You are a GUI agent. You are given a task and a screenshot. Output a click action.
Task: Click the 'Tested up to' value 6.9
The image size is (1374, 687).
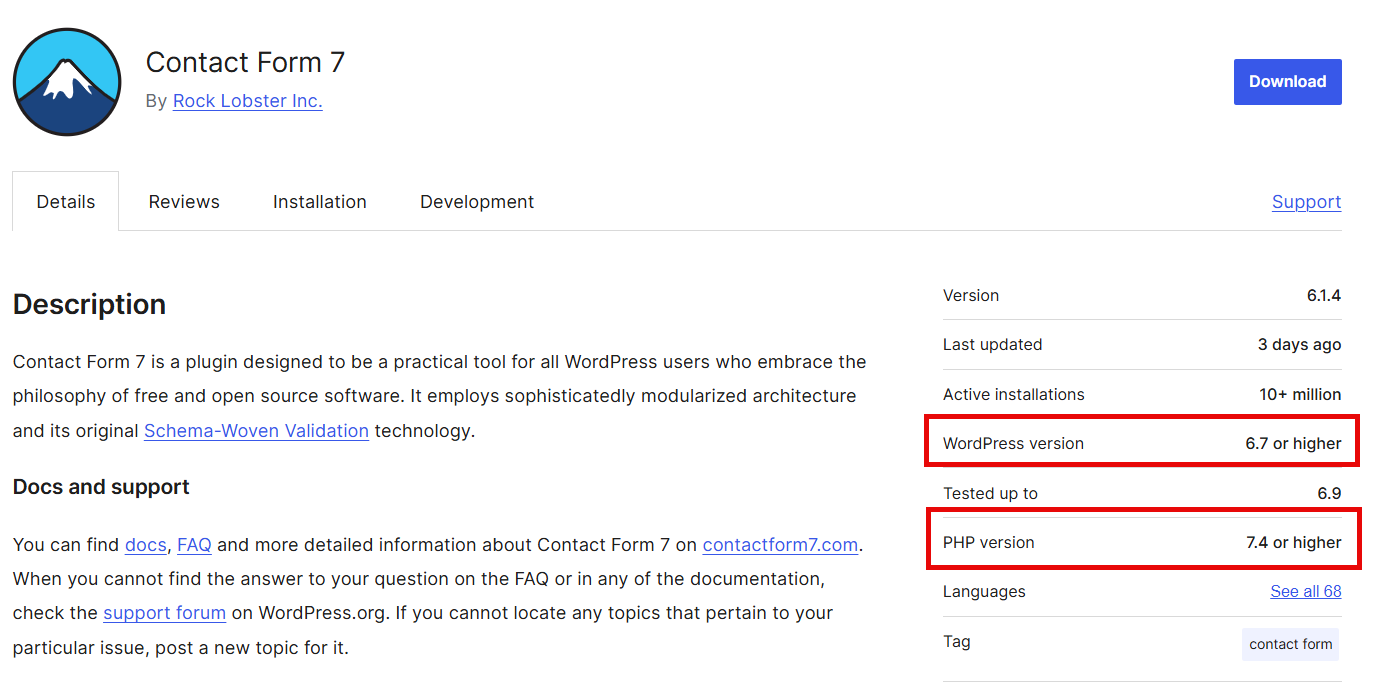tap(1329, 493)
